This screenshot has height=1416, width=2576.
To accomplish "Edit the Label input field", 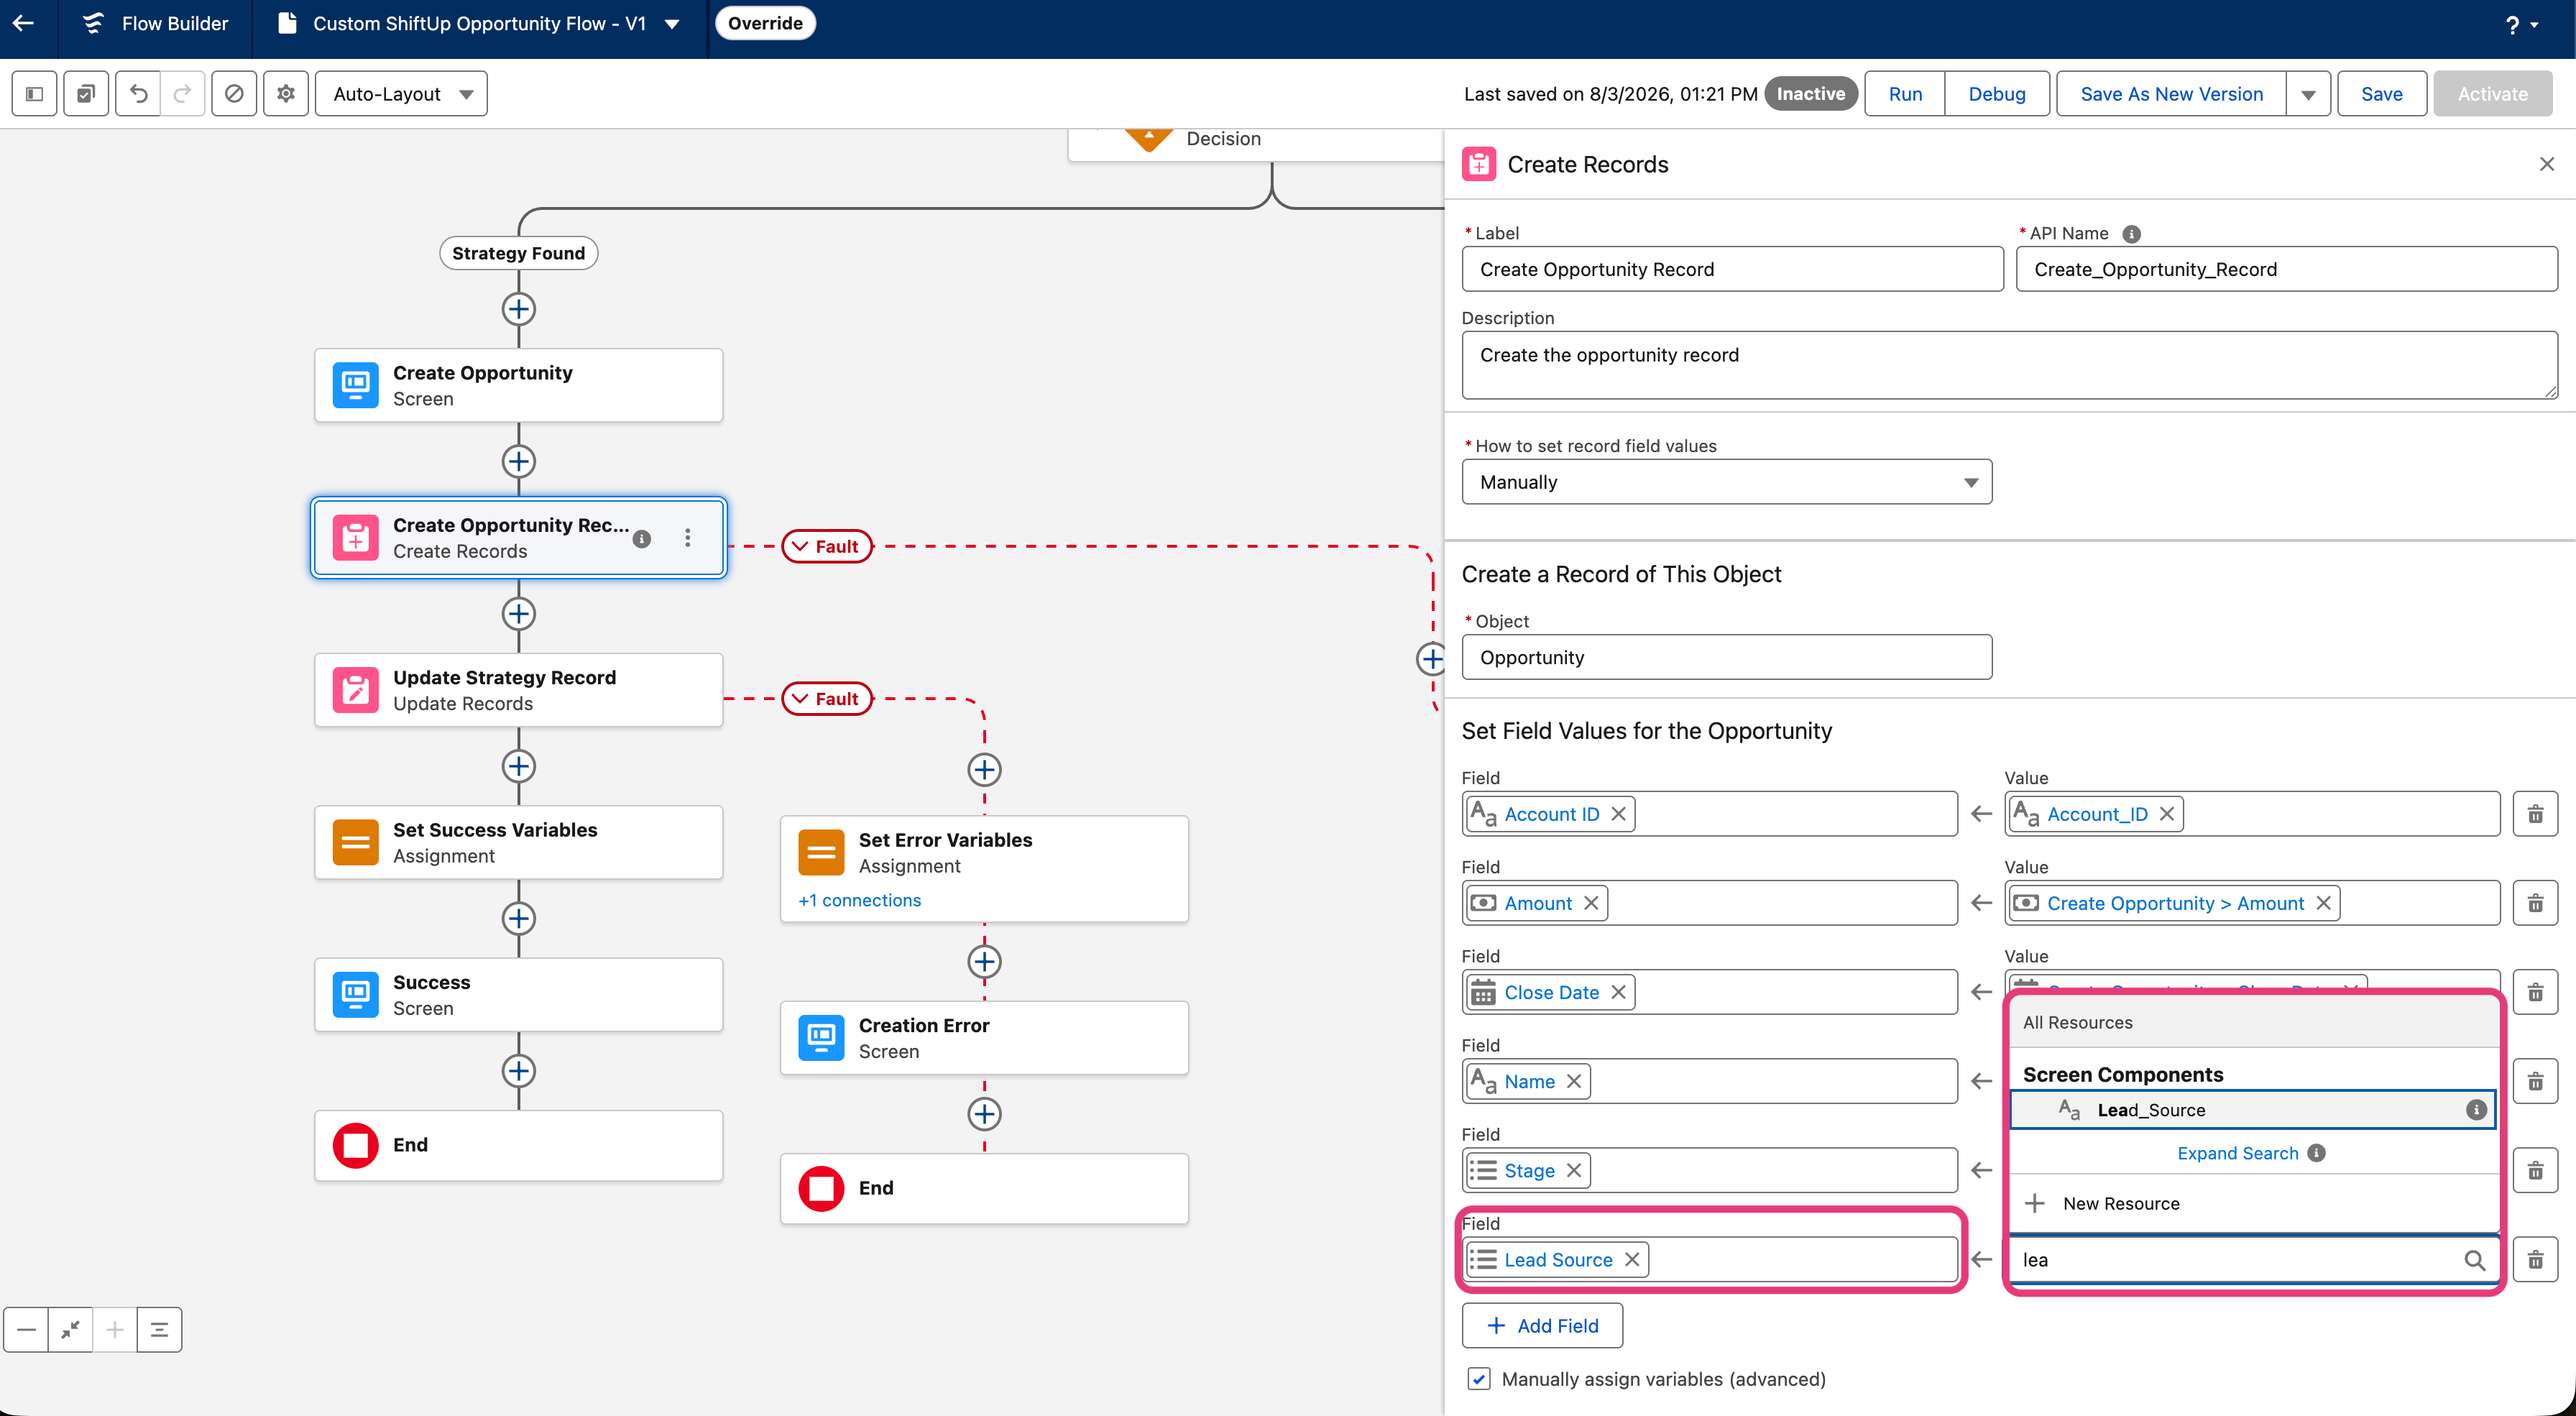I will (1732, 269).
